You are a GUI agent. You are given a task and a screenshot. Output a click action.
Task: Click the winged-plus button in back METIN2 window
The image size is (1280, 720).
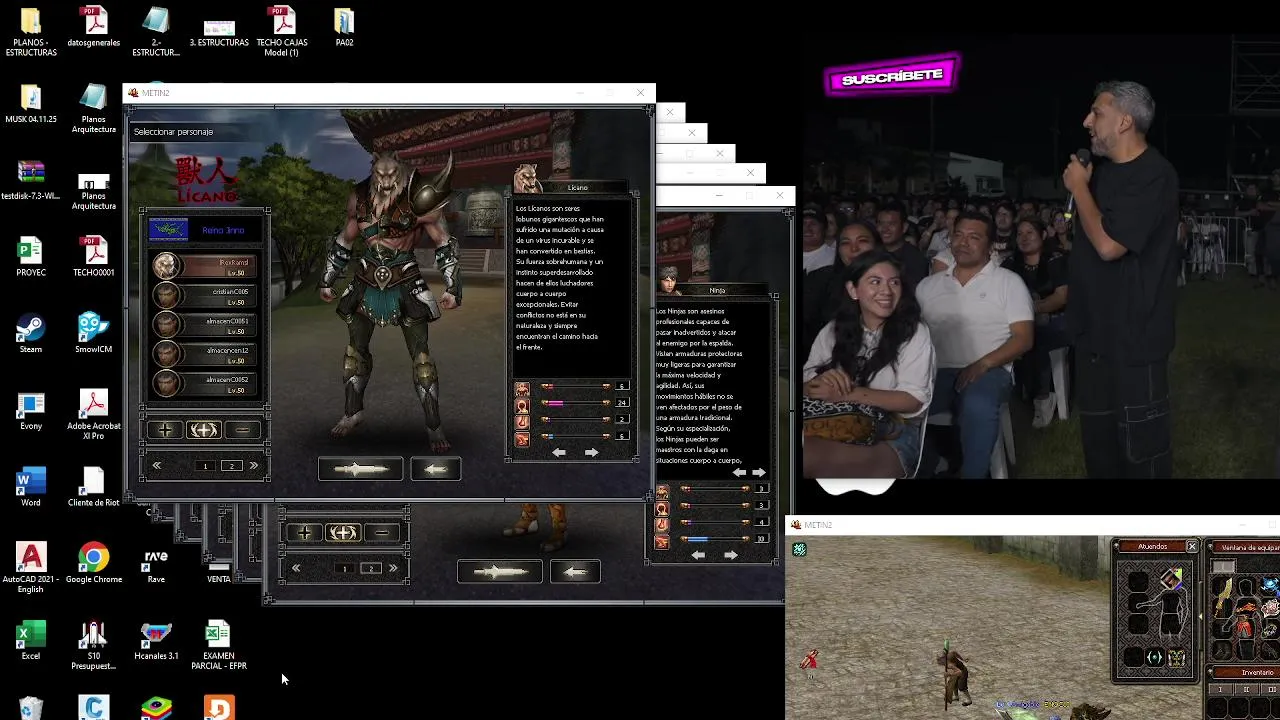[343, 533]
